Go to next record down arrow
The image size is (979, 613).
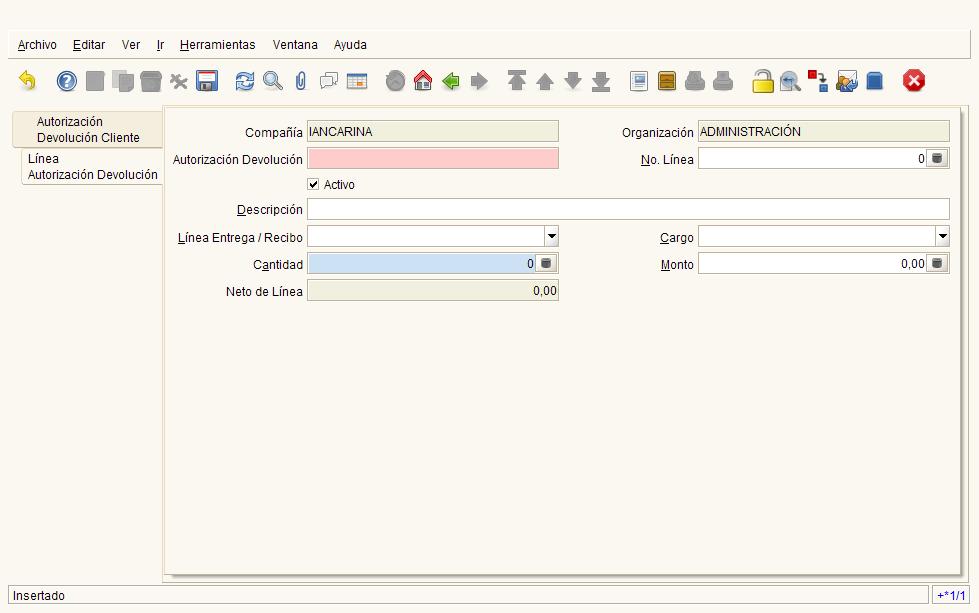pos(573,81)
